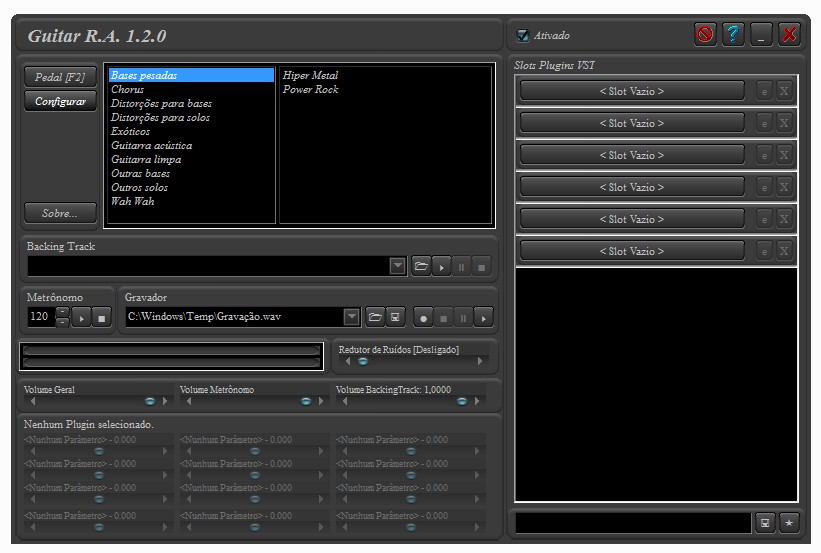821x553 pixels.
Task: Play the recorded Gravador file
Action: pos(483,317)
